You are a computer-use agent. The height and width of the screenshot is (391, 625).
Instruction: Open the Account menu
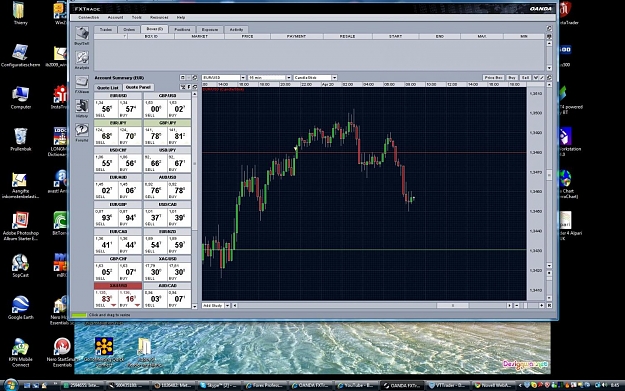tap(115, 18)
